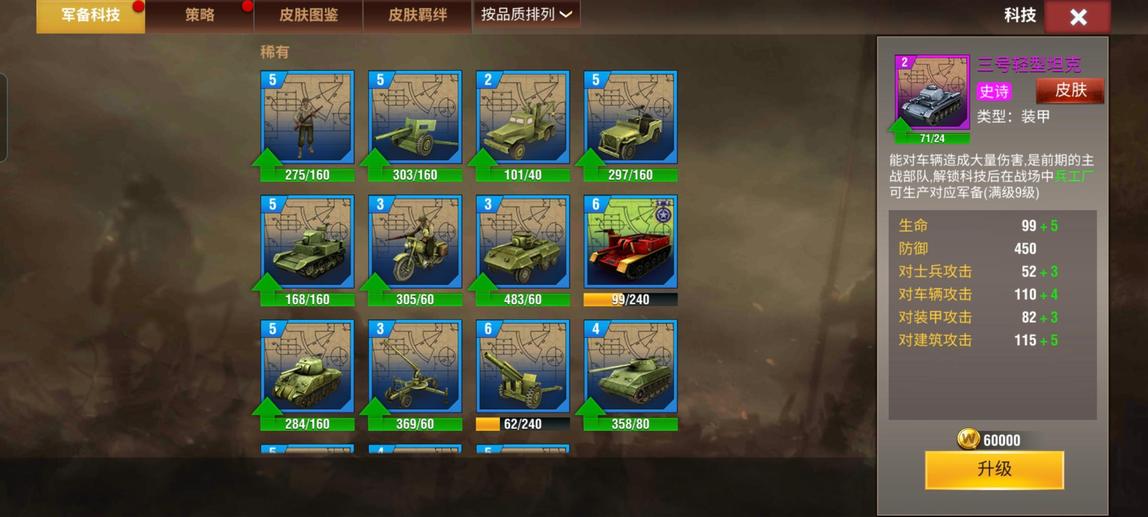Click the 99/240 orange progress bar

[630, 300]
